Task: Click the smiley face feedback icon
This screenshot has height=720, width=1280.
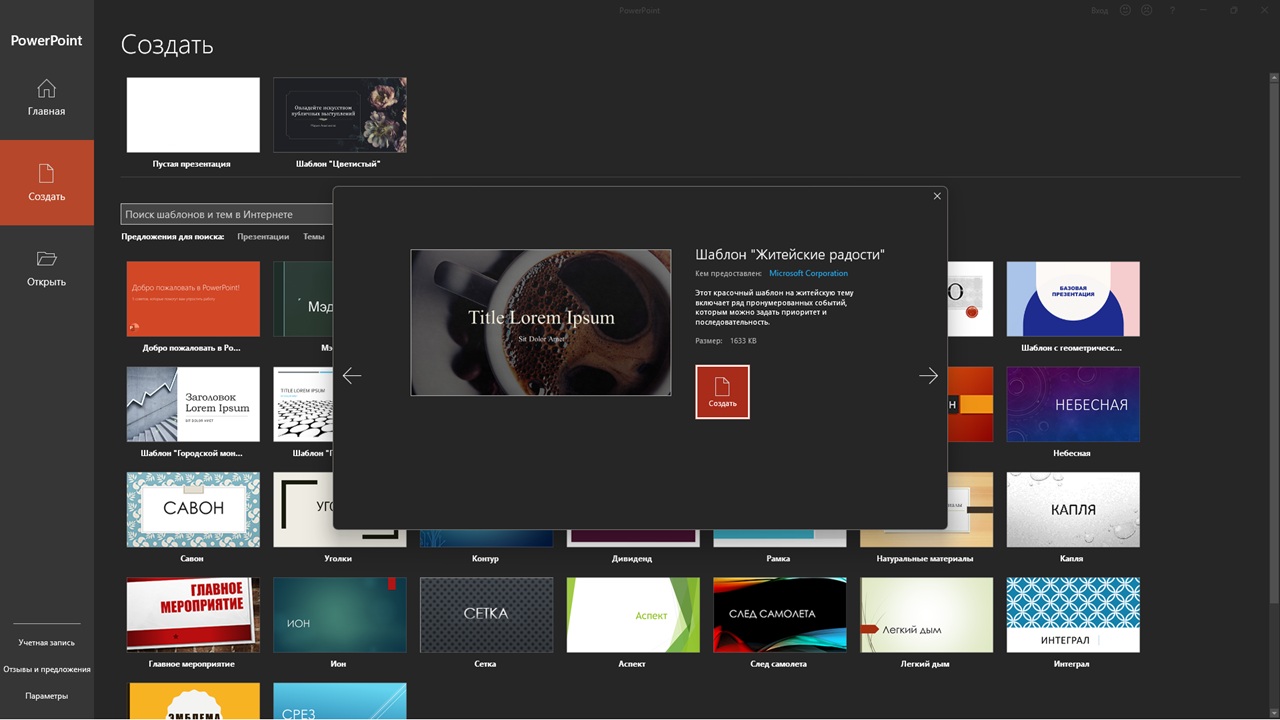Action: point(1126,10)
